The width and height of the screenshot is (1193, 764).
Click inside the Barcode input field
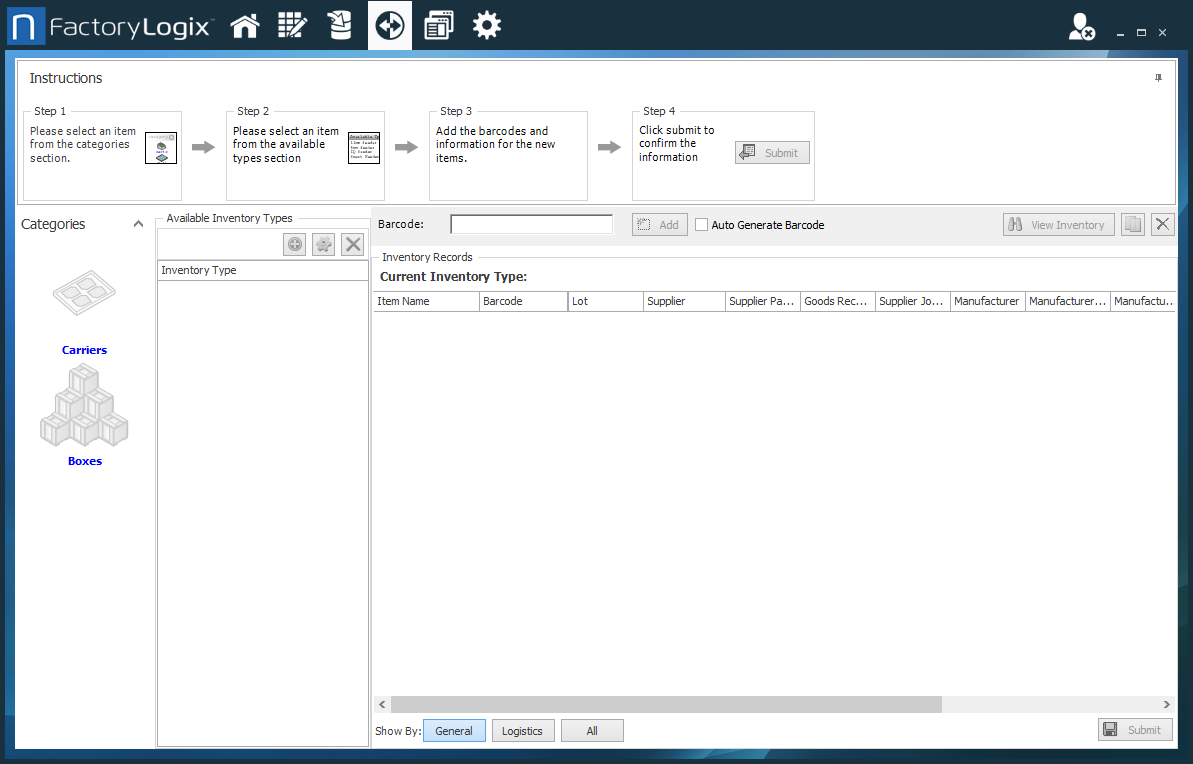coord(531,224)
